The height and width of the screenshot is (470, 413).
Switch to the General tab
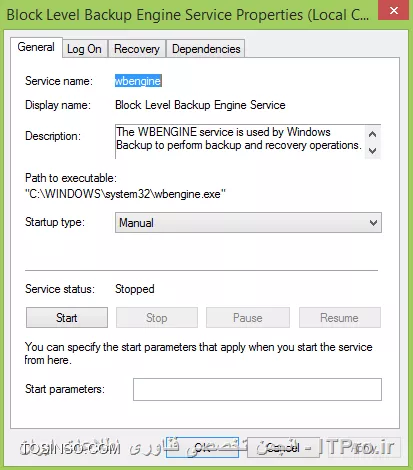[x=36, y=47]
